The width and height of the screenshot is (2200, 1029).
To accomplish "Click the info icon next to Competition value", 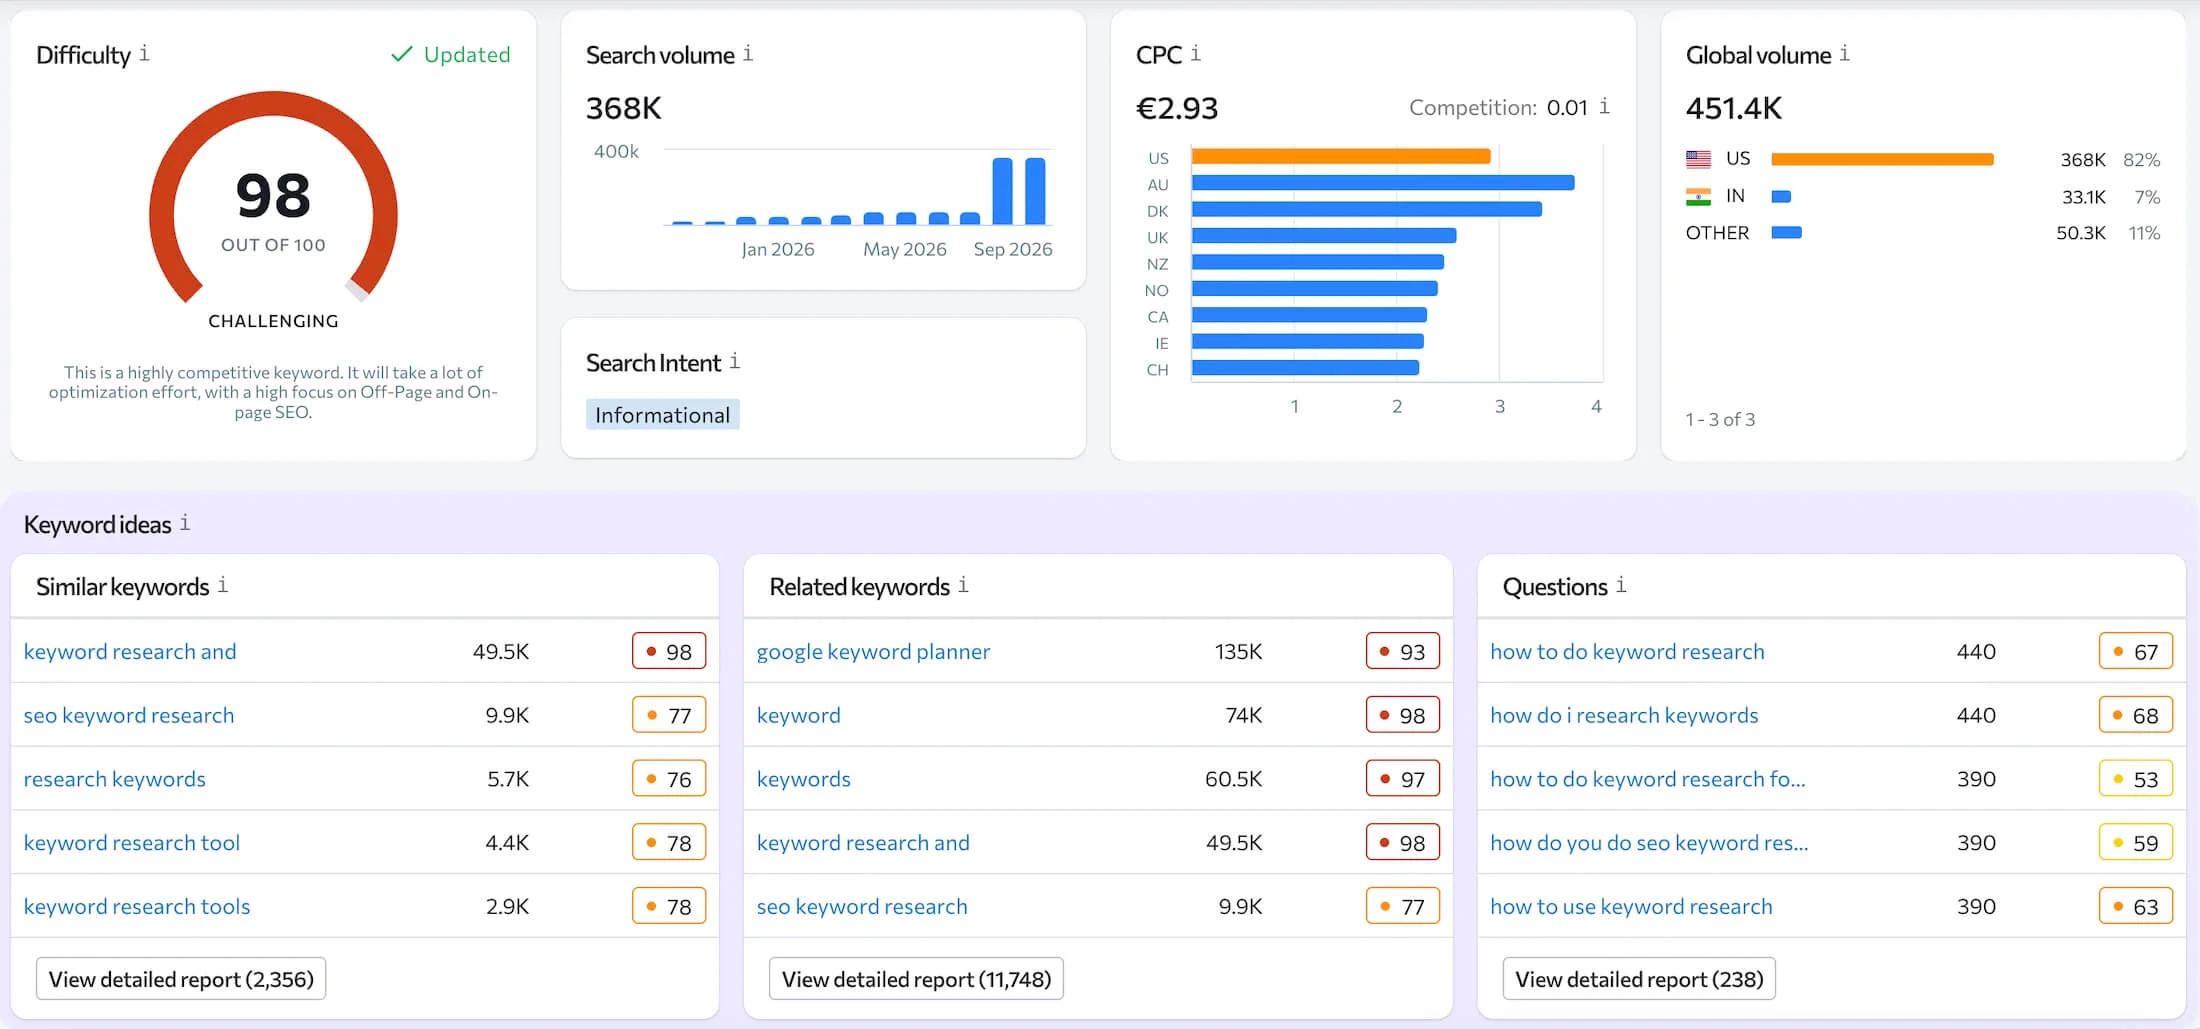I will (x=1604, y=106).
